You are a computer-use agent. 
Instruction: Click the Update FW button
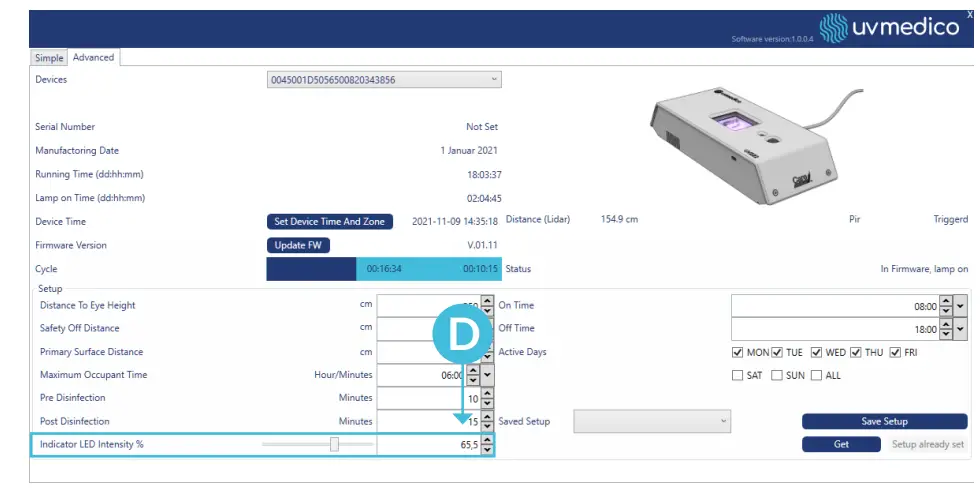(298, 245)
